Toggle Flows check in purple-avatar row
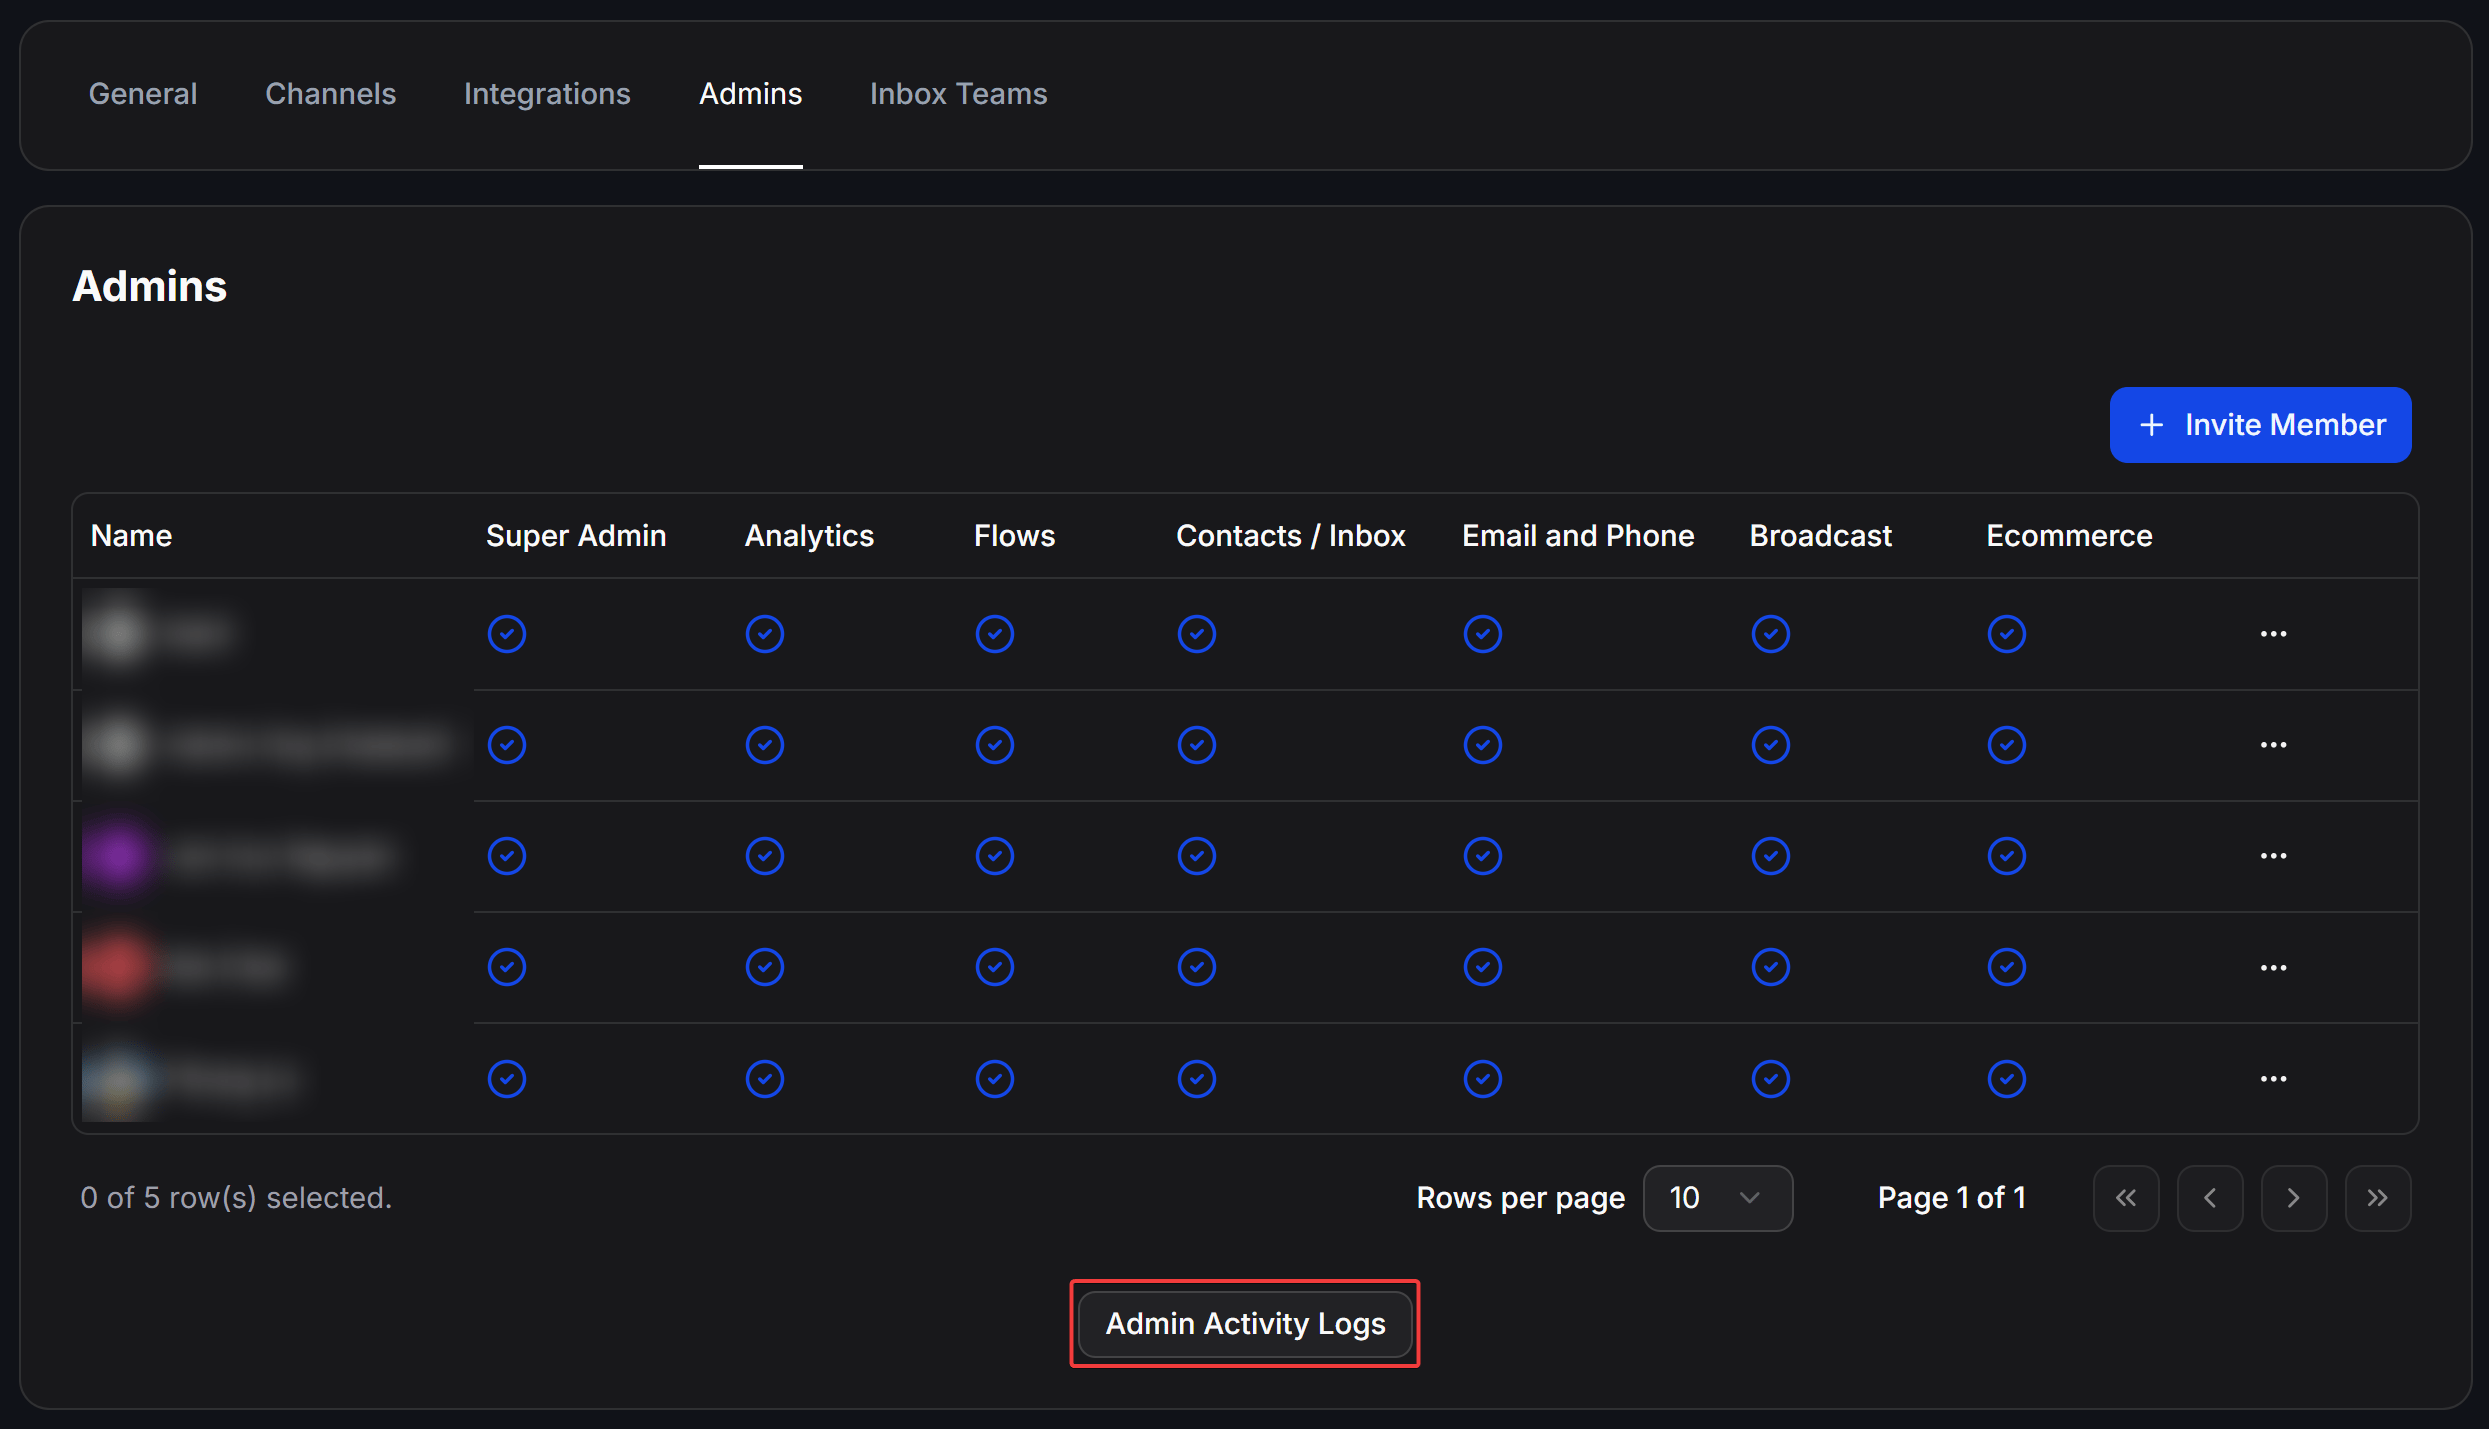 coord(995,856)
